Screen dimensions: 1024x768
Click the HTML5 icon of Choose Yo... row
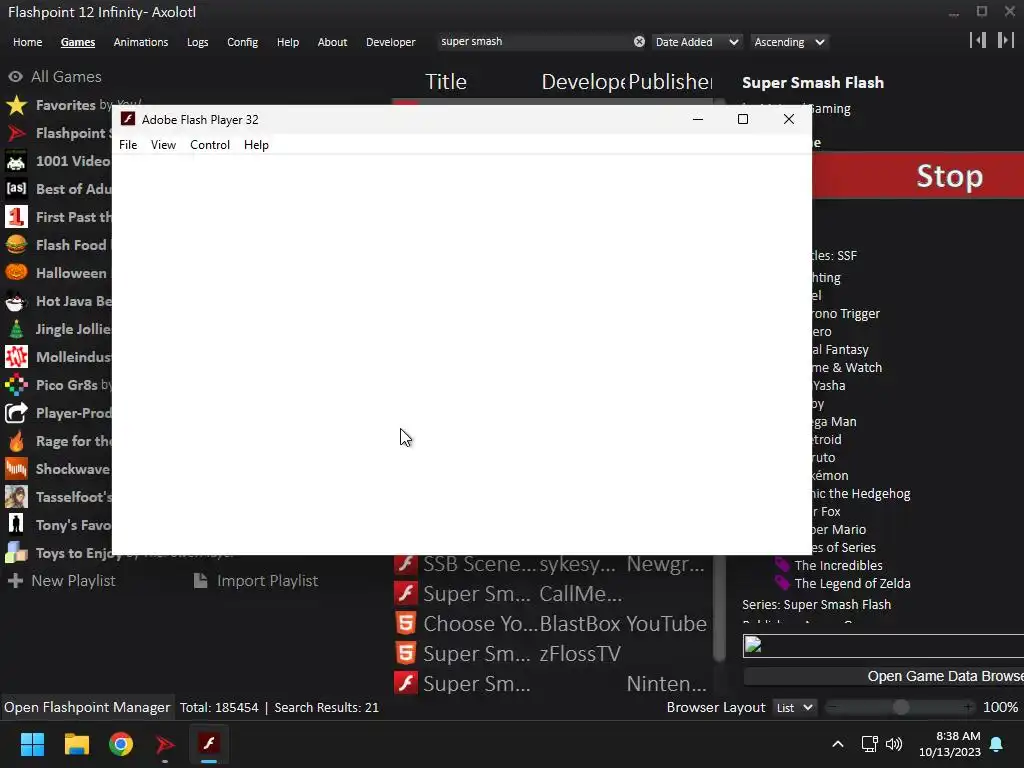click(406, 624)
